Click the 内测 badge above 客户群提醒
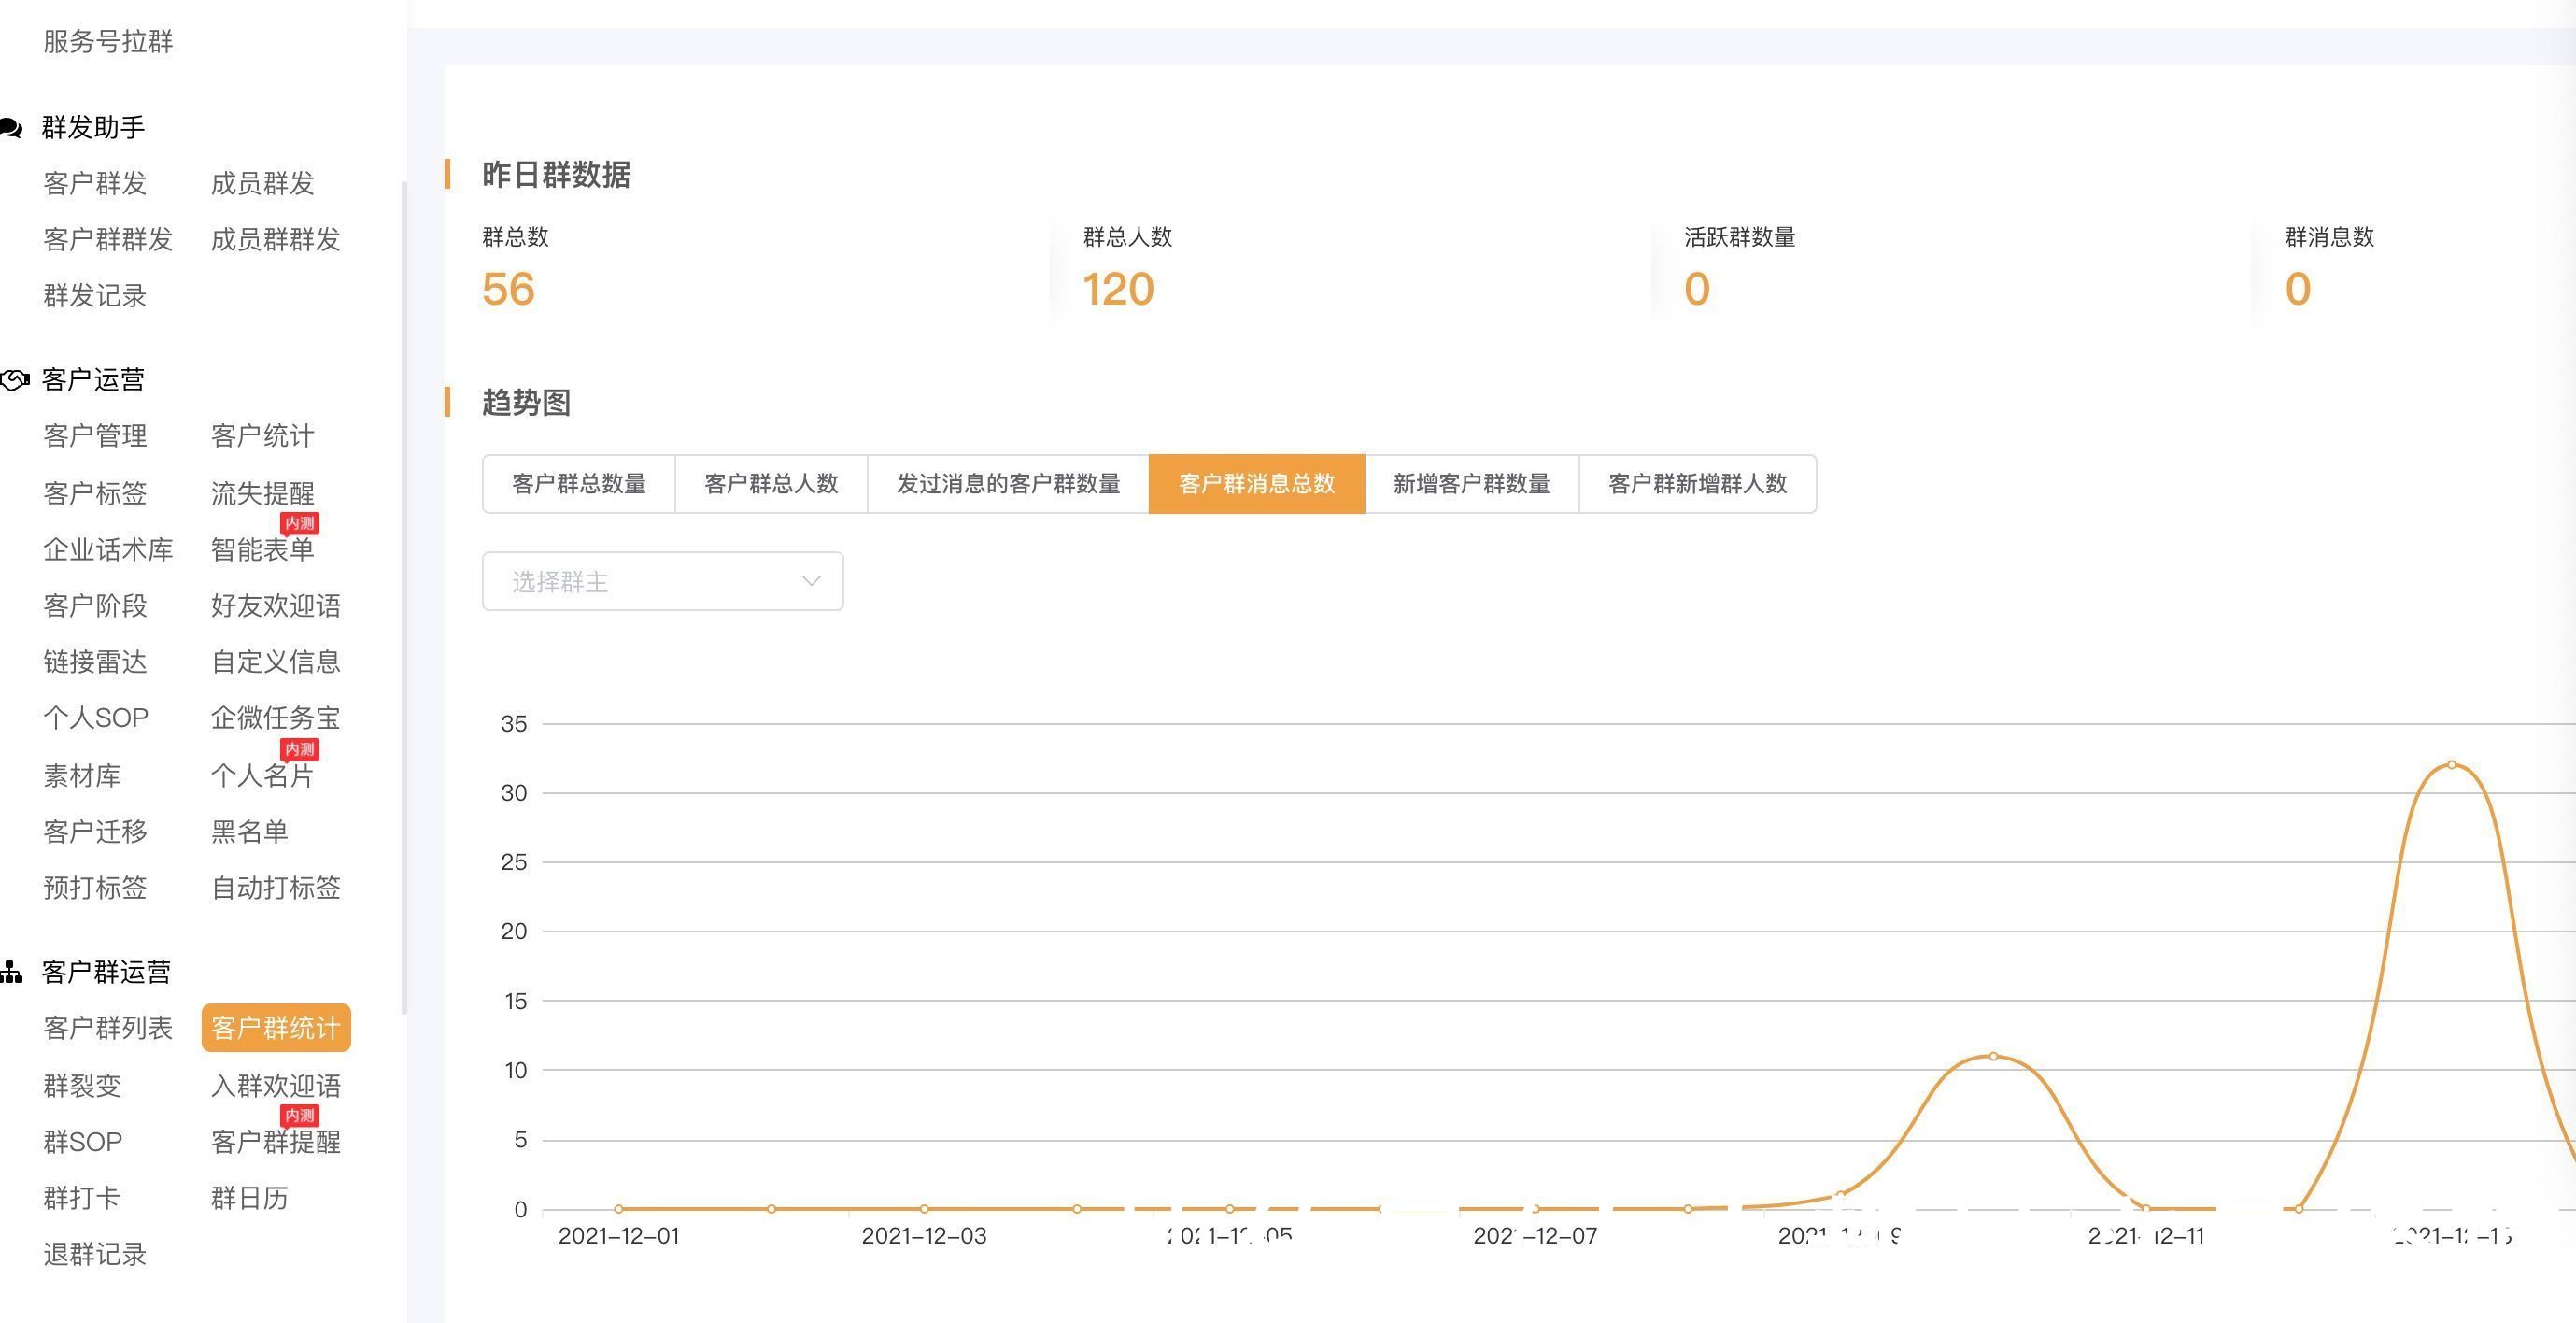The width and height of the screenshot is (2576, 1323). pos(299,1115)
